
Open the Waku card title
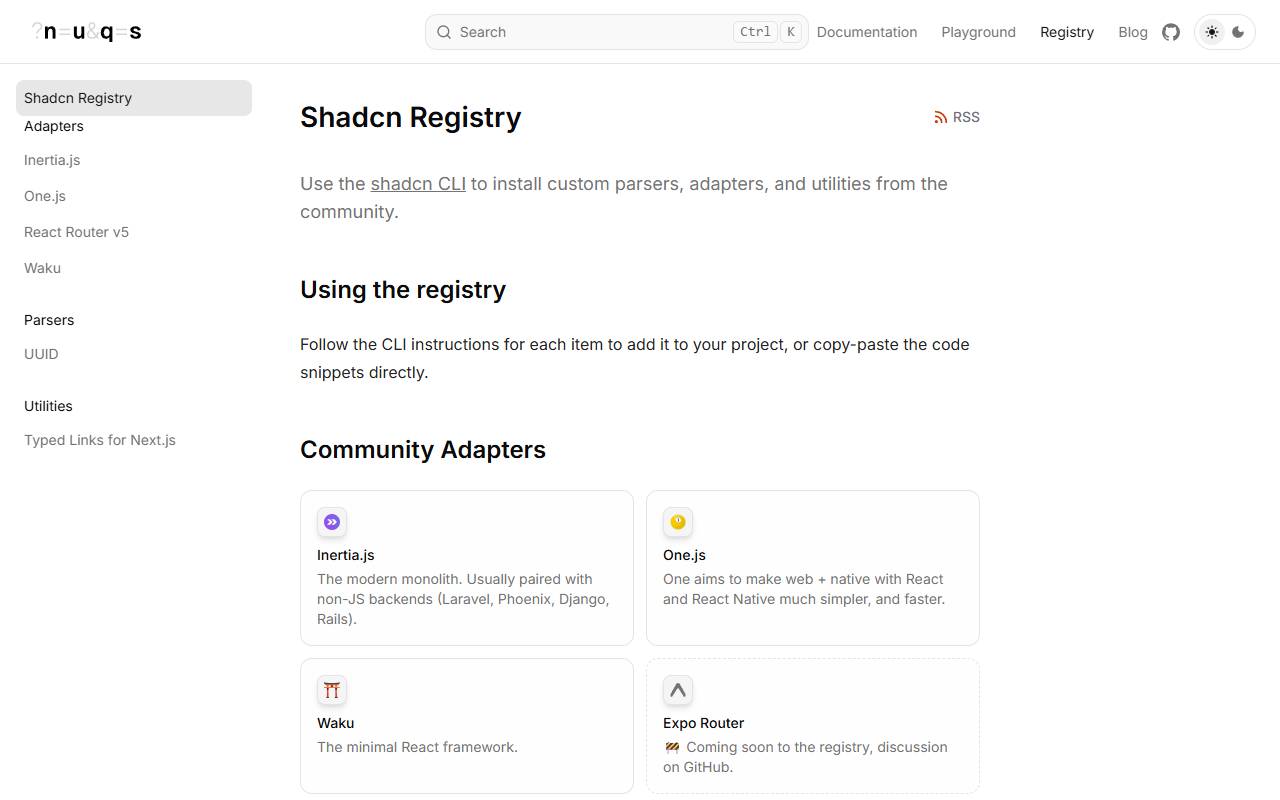point(336,723)
